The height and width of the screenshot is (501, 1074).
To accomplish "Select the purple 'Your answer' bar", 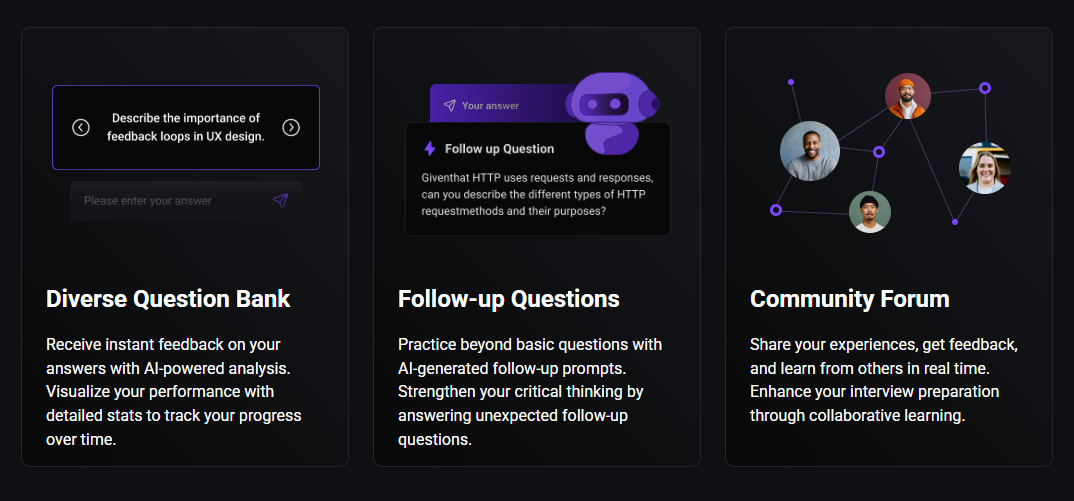I will click(503, 106).
